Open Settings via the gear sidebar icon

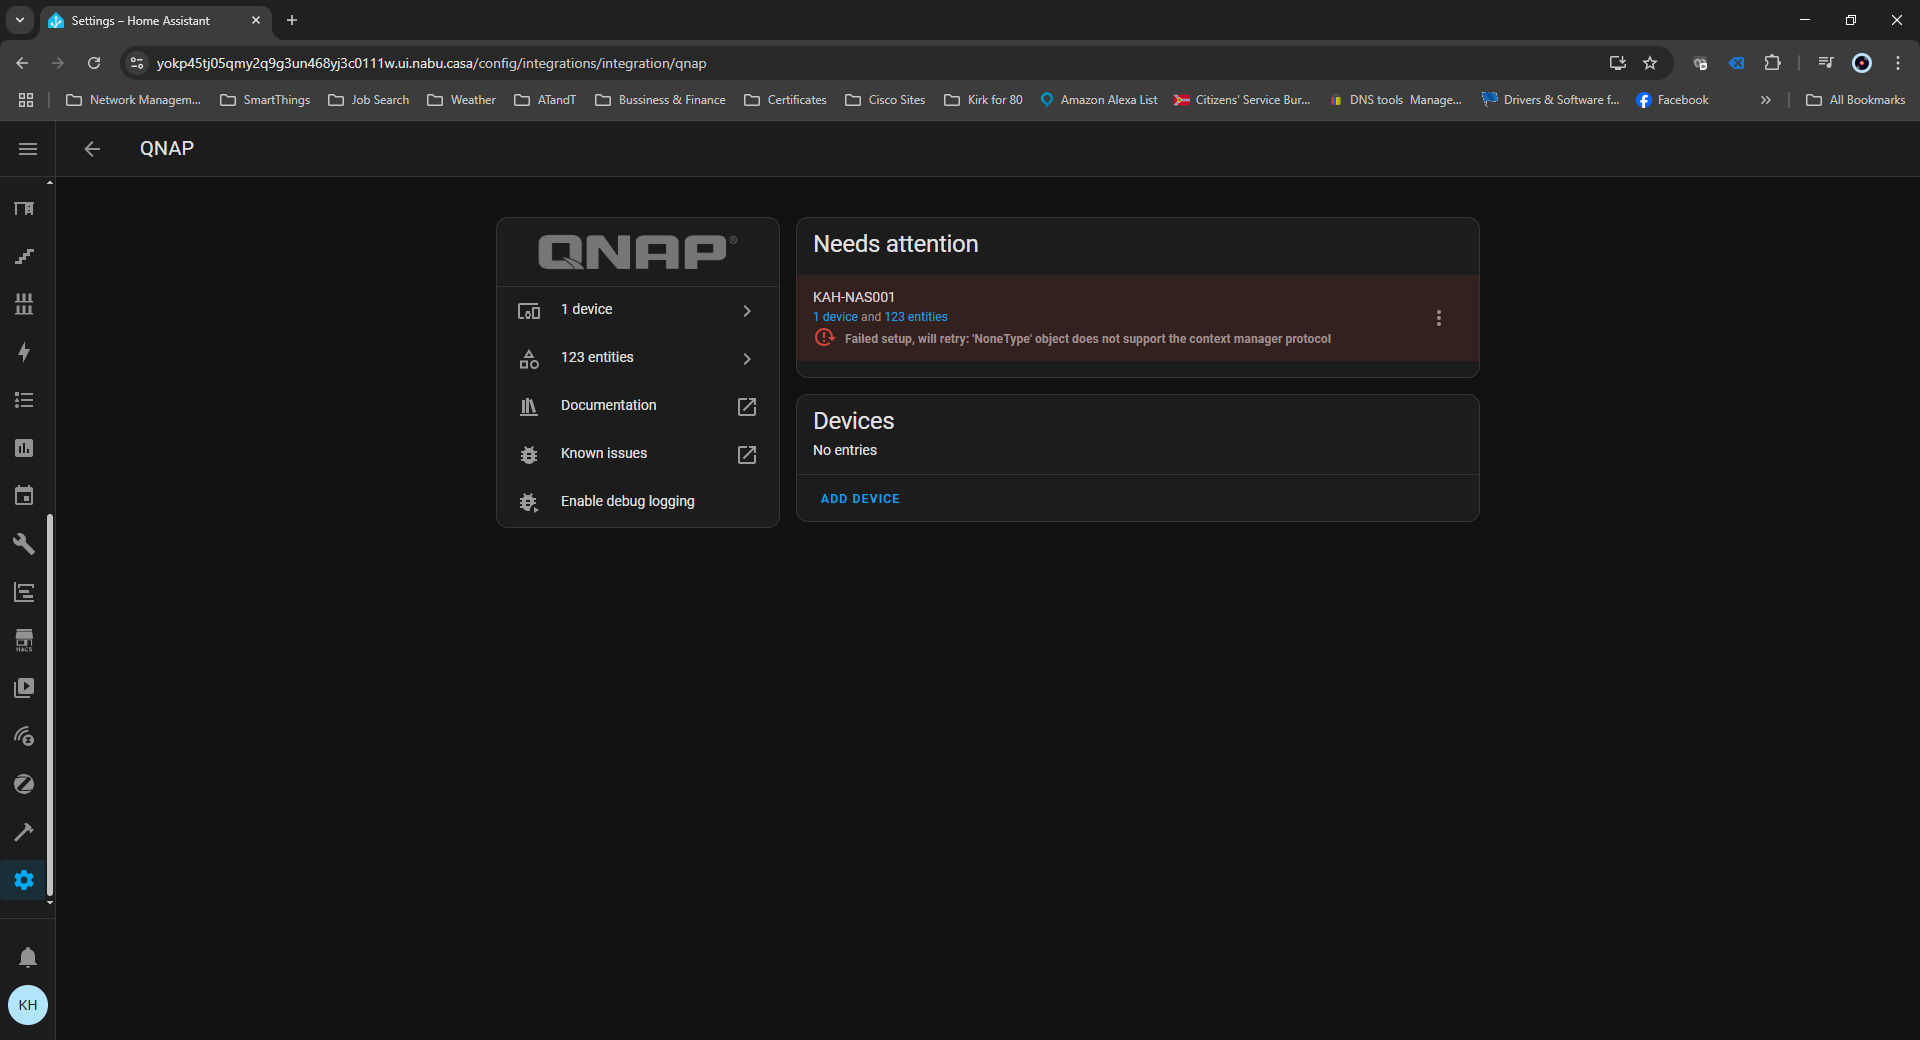25,880
